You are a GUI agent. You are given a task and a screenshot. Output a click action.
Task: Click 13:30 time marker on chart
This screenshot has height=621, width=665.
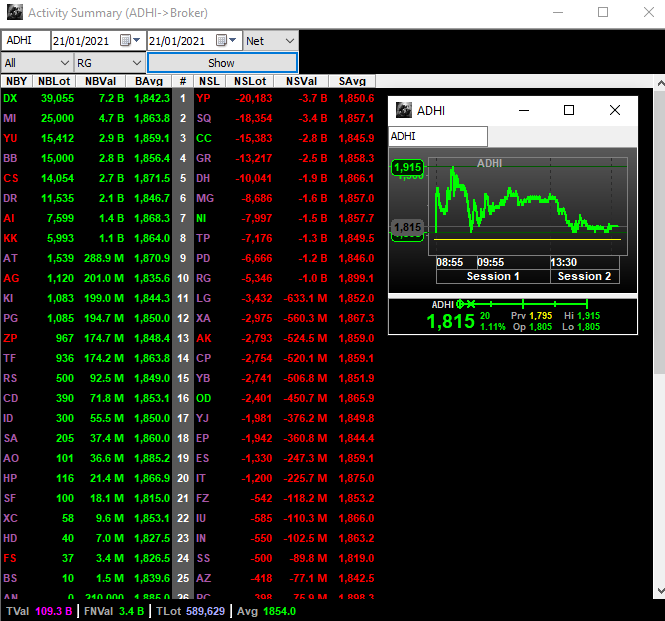click(x=564, y=262)
